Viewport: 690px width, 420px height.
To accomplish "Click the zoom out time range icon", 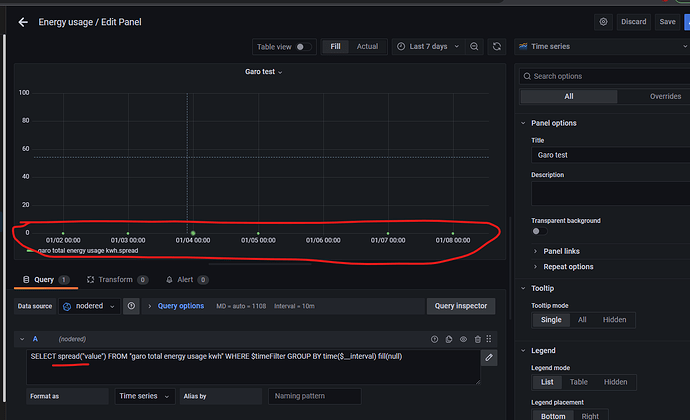I will [474, 46].
